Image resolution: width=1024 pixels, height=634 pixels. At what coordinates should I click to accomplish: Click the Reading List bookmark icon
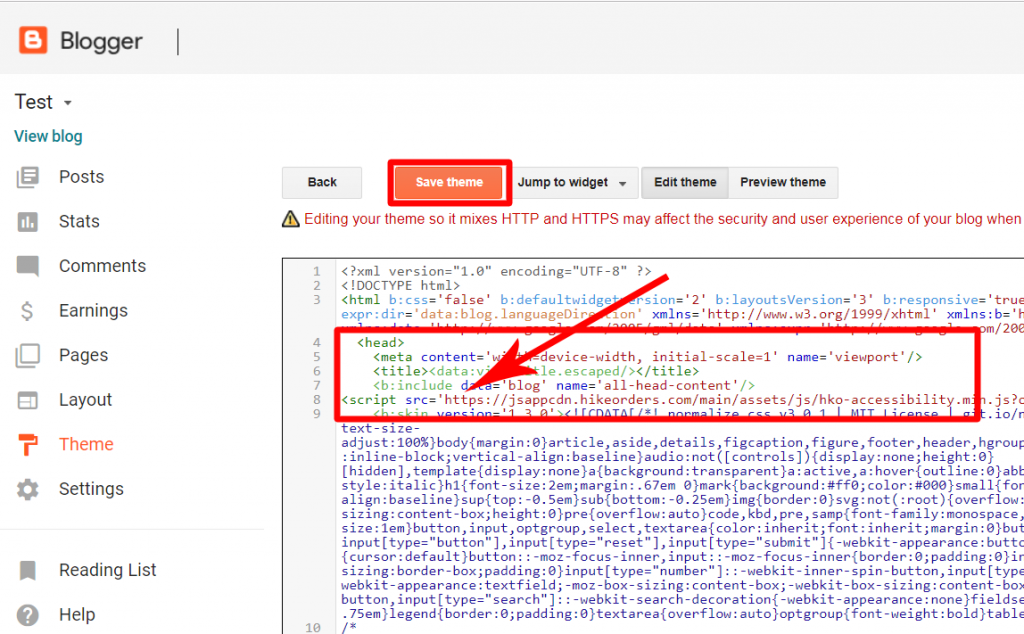(x=27, y=570)
